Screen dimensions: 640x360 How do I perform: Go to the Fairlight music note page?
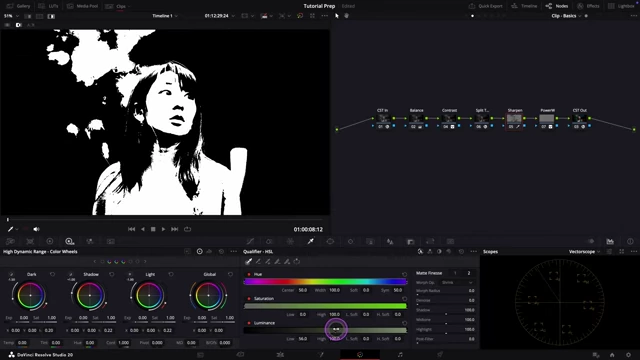[400, 355]
